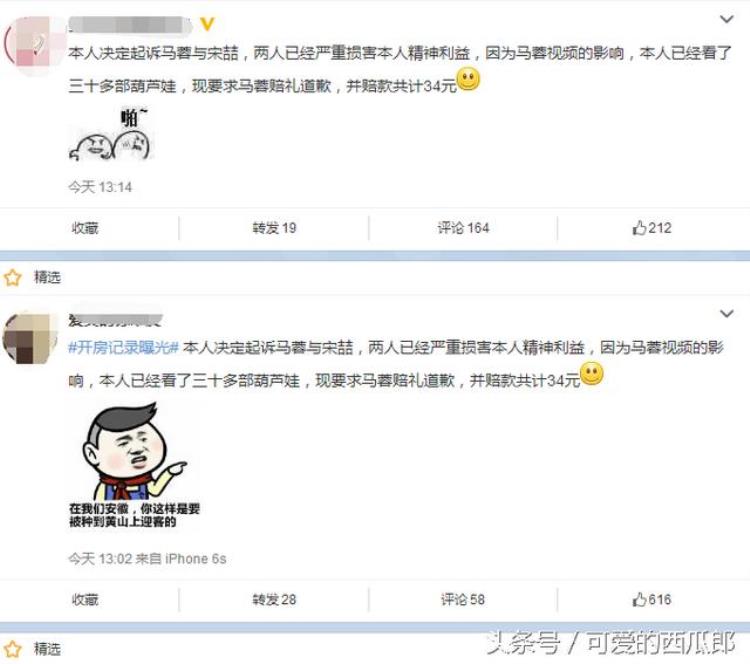Click the smiley emoji in second post
The image size is (750, 664).
[592, 374]
